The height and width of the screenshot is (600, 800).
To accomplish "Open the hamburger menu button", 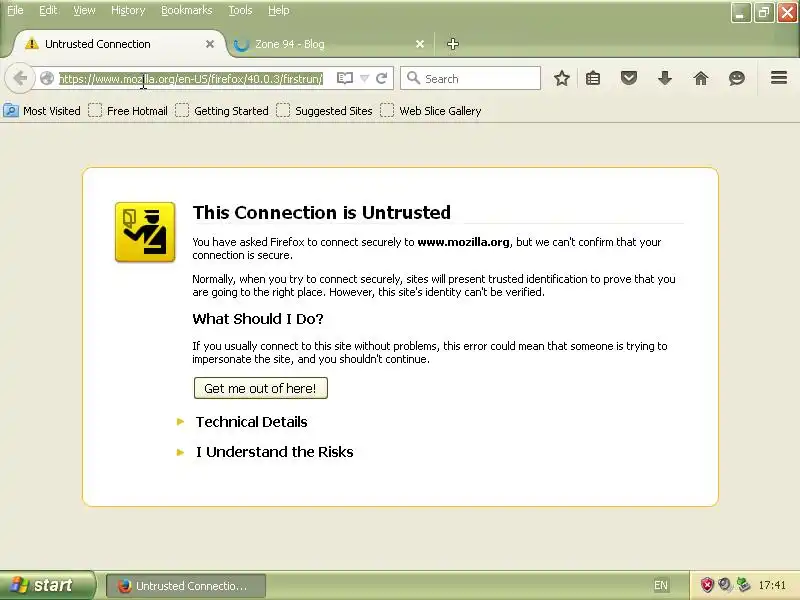I will (x=779, y=78).
